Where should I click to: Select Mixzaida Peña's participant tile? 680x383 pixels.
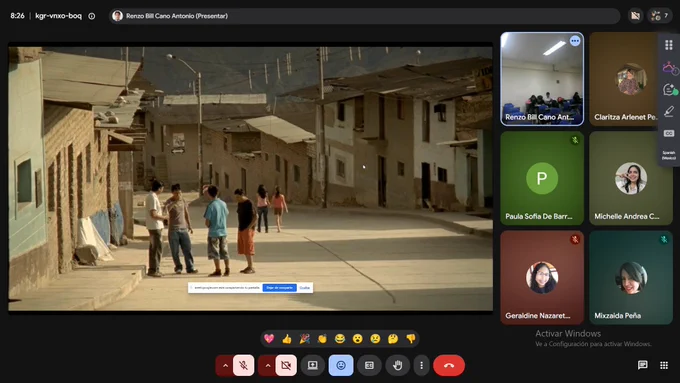pos(631,278)
